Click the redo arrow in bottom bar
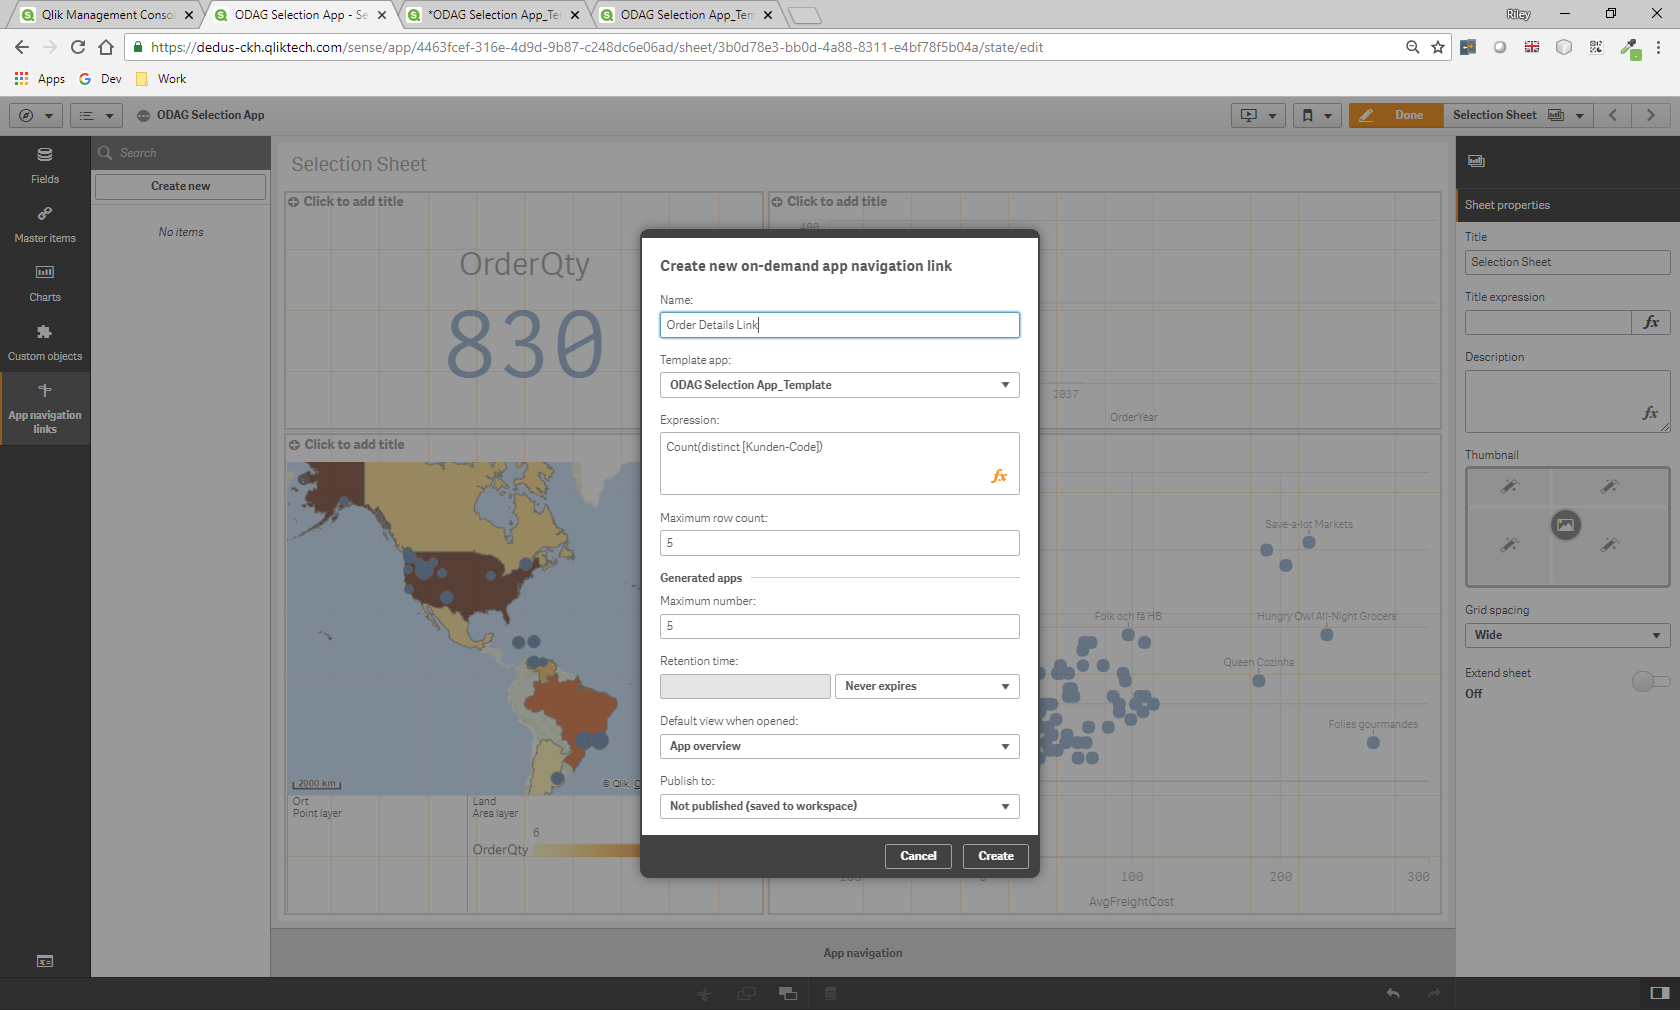The height and width of the screenshot is (1010, 1680). [x=1435, y=993]
